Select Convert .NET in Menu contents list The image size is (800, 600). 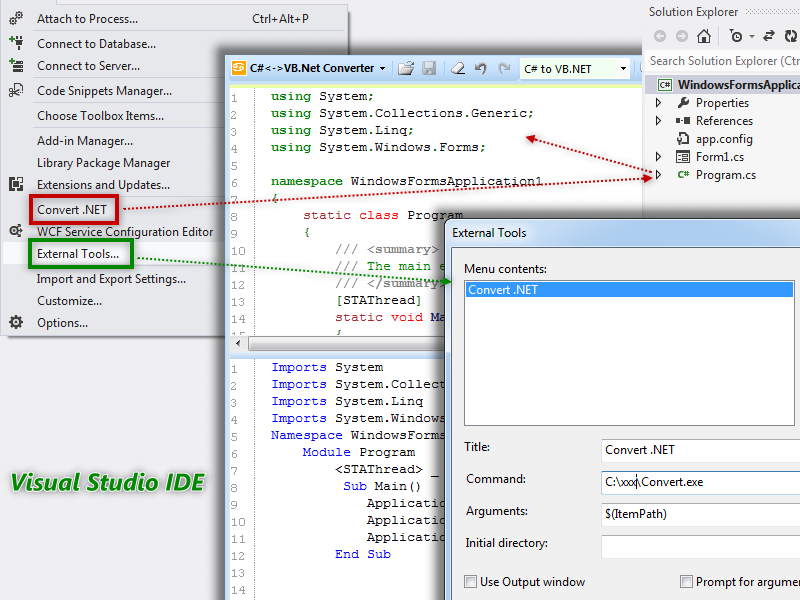point(629,290)
